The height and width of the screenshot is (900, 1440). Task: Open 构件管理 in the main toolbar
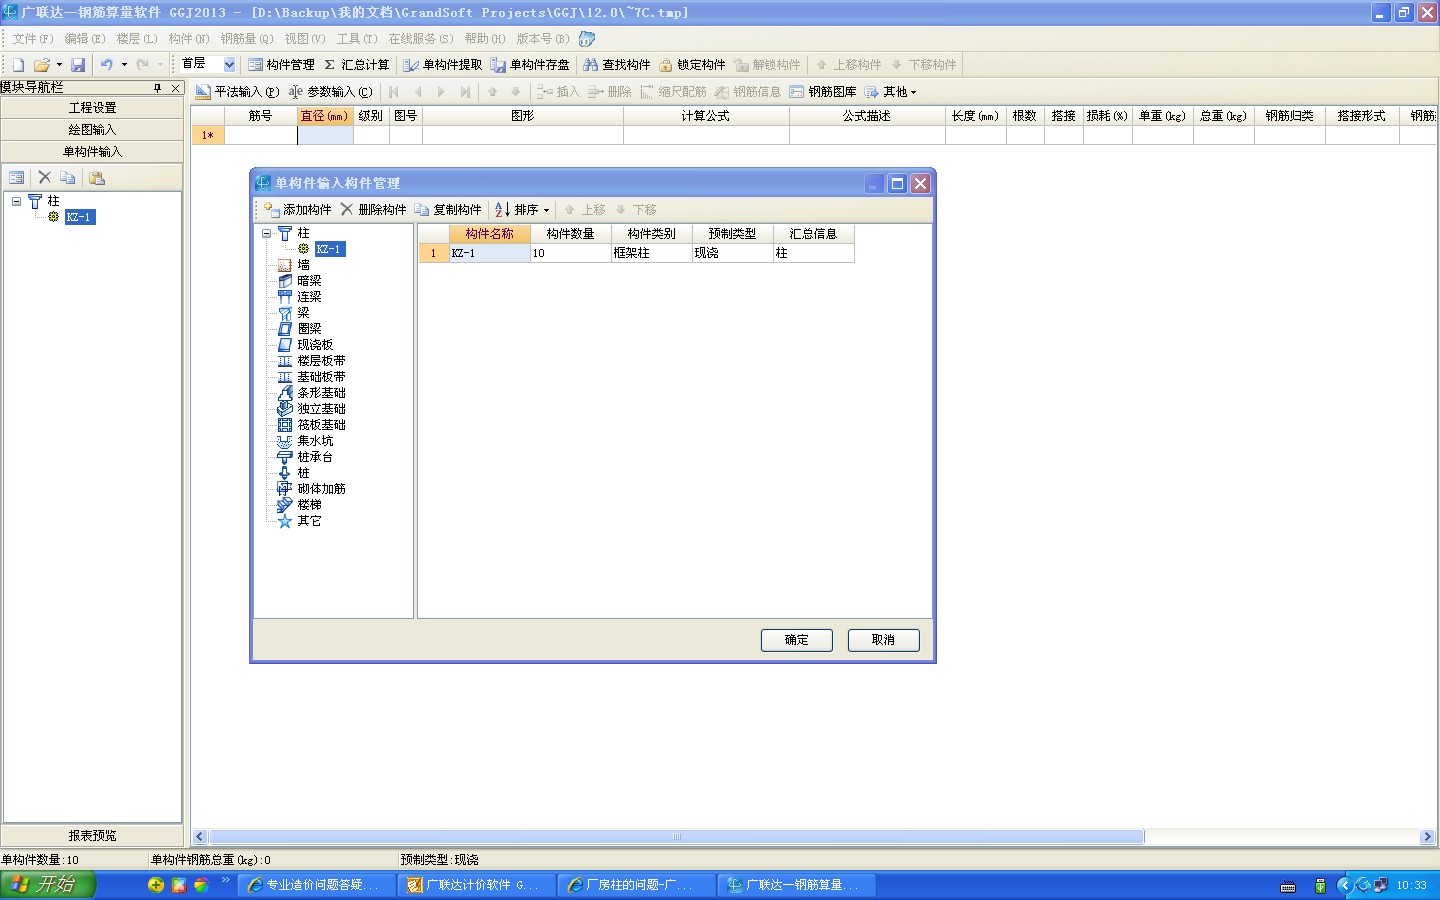tap(281, 65)
